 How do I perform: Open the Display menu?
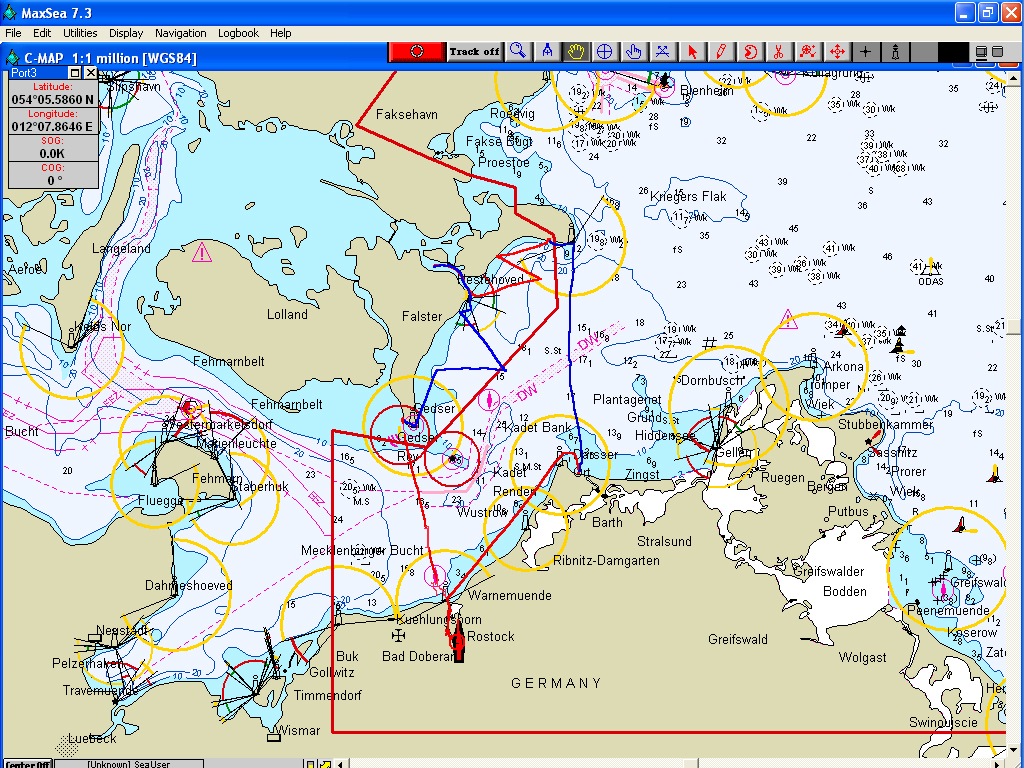126,33
